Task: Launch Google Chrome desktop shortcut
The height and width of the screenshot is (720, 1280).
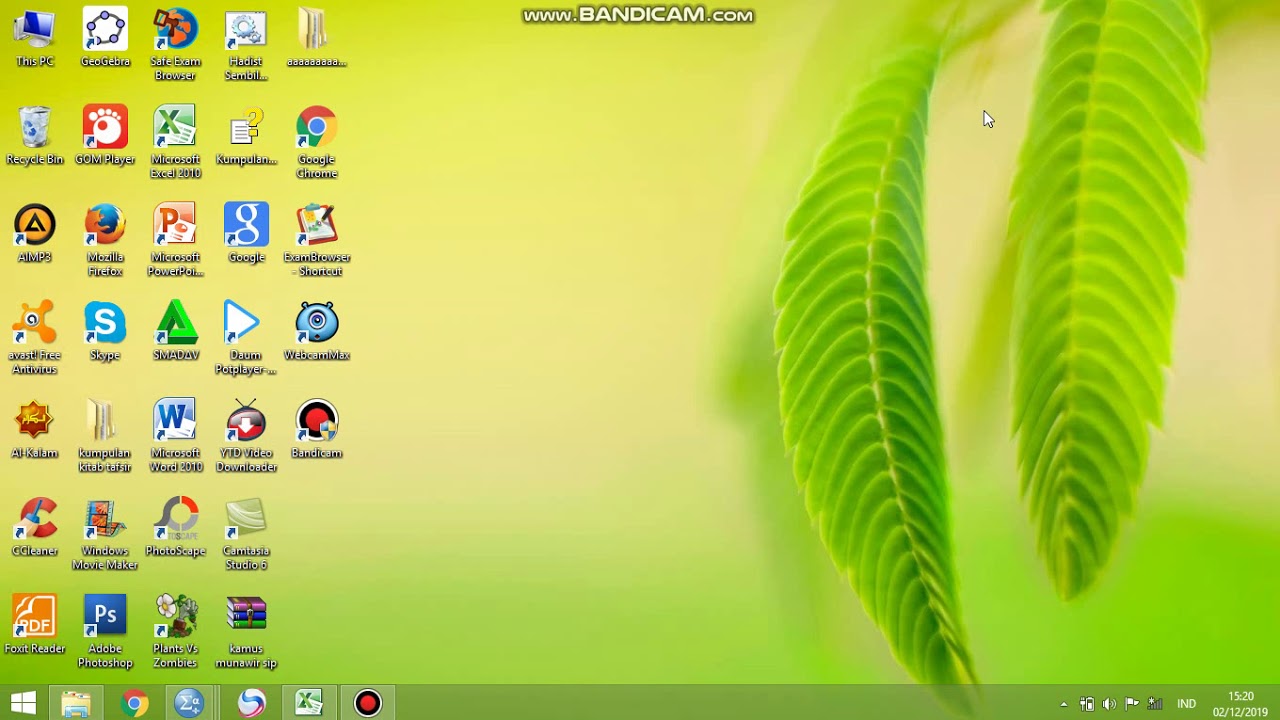Action: 316,143
